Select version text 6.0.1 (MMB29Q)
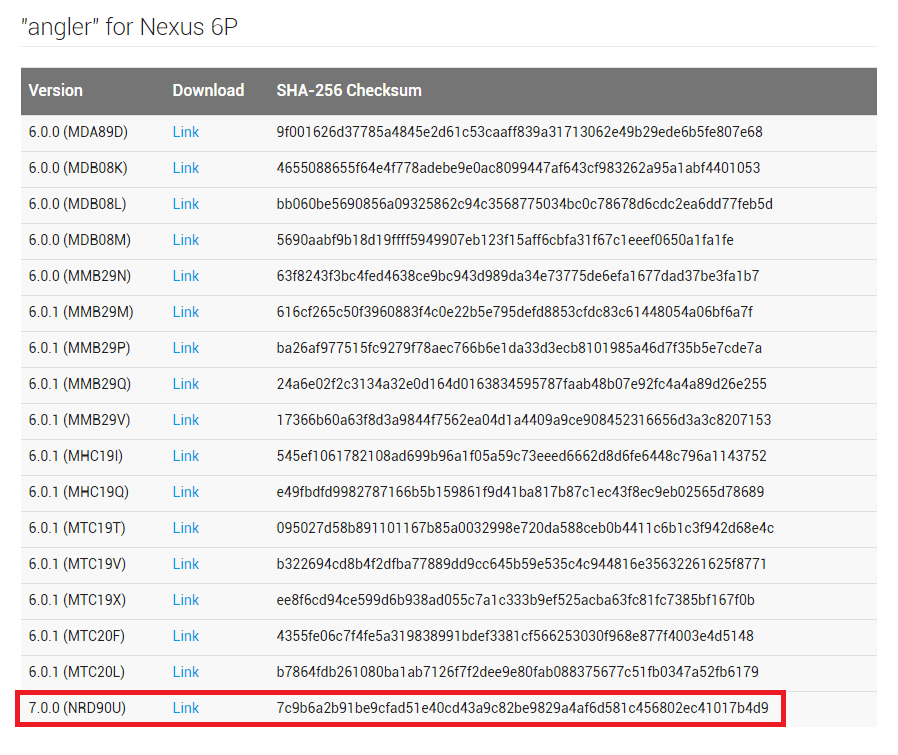898x755 pixels. [x=80, y=384]
